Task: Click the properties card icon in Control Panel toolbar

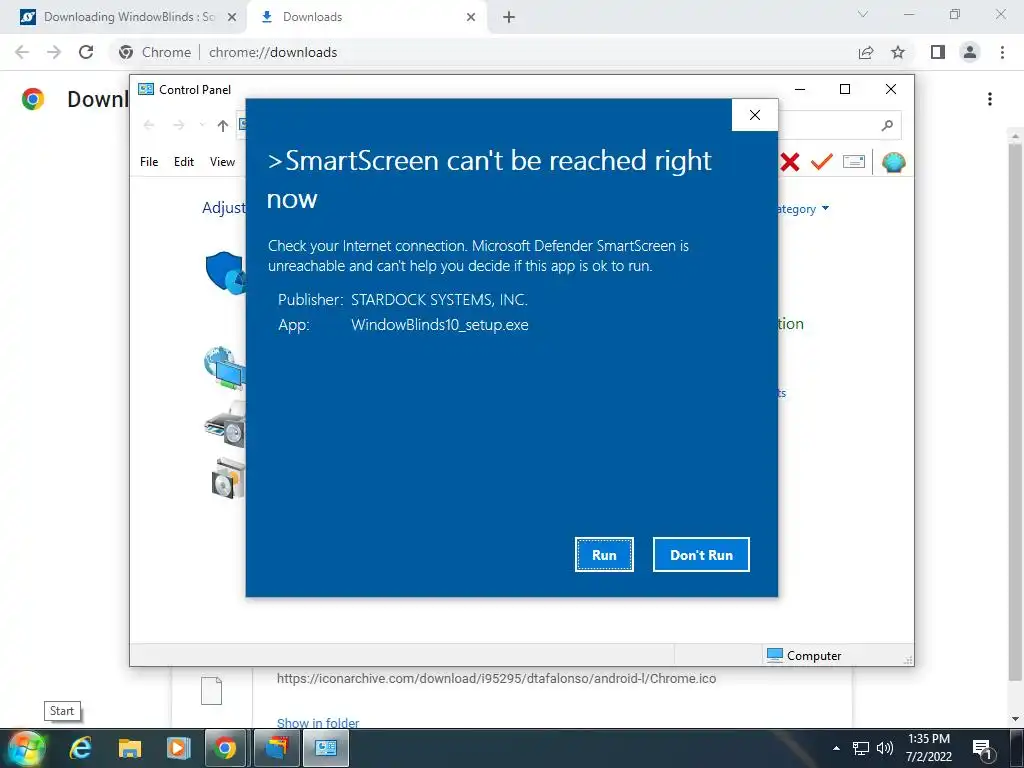Action: coord(854,161)
